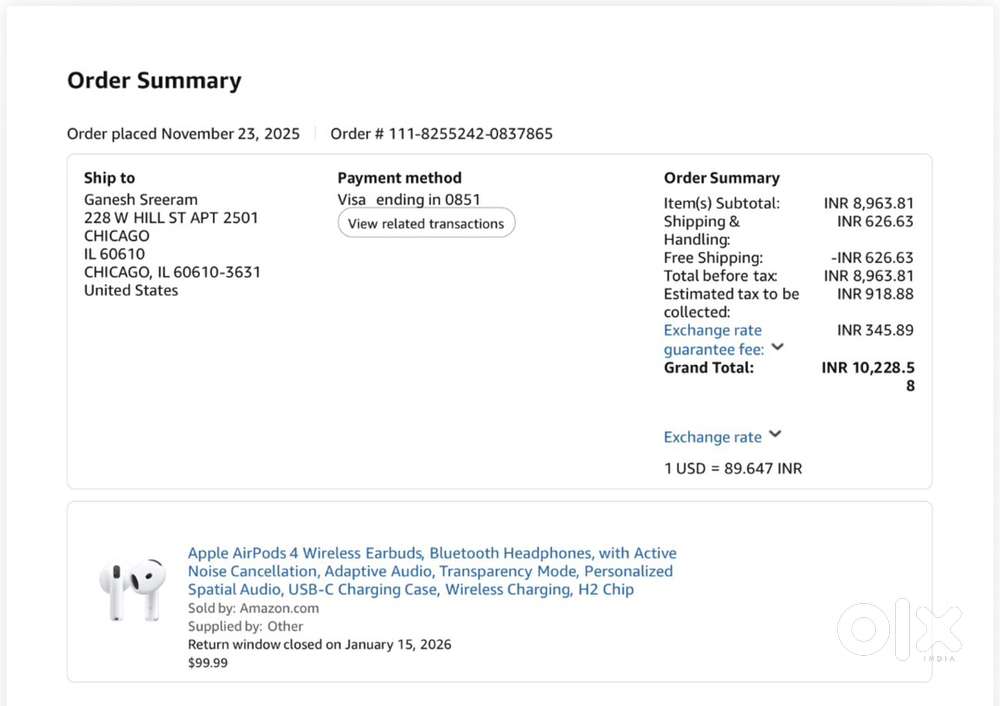Screen dimensions: 1000x706
Task: Click the Ship to heading
Action: (x=109, y=178)
